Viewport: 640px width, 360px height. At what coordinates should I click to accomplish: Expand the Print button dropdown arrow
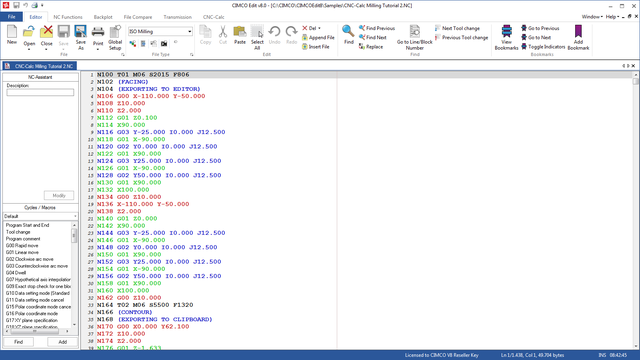98,49
